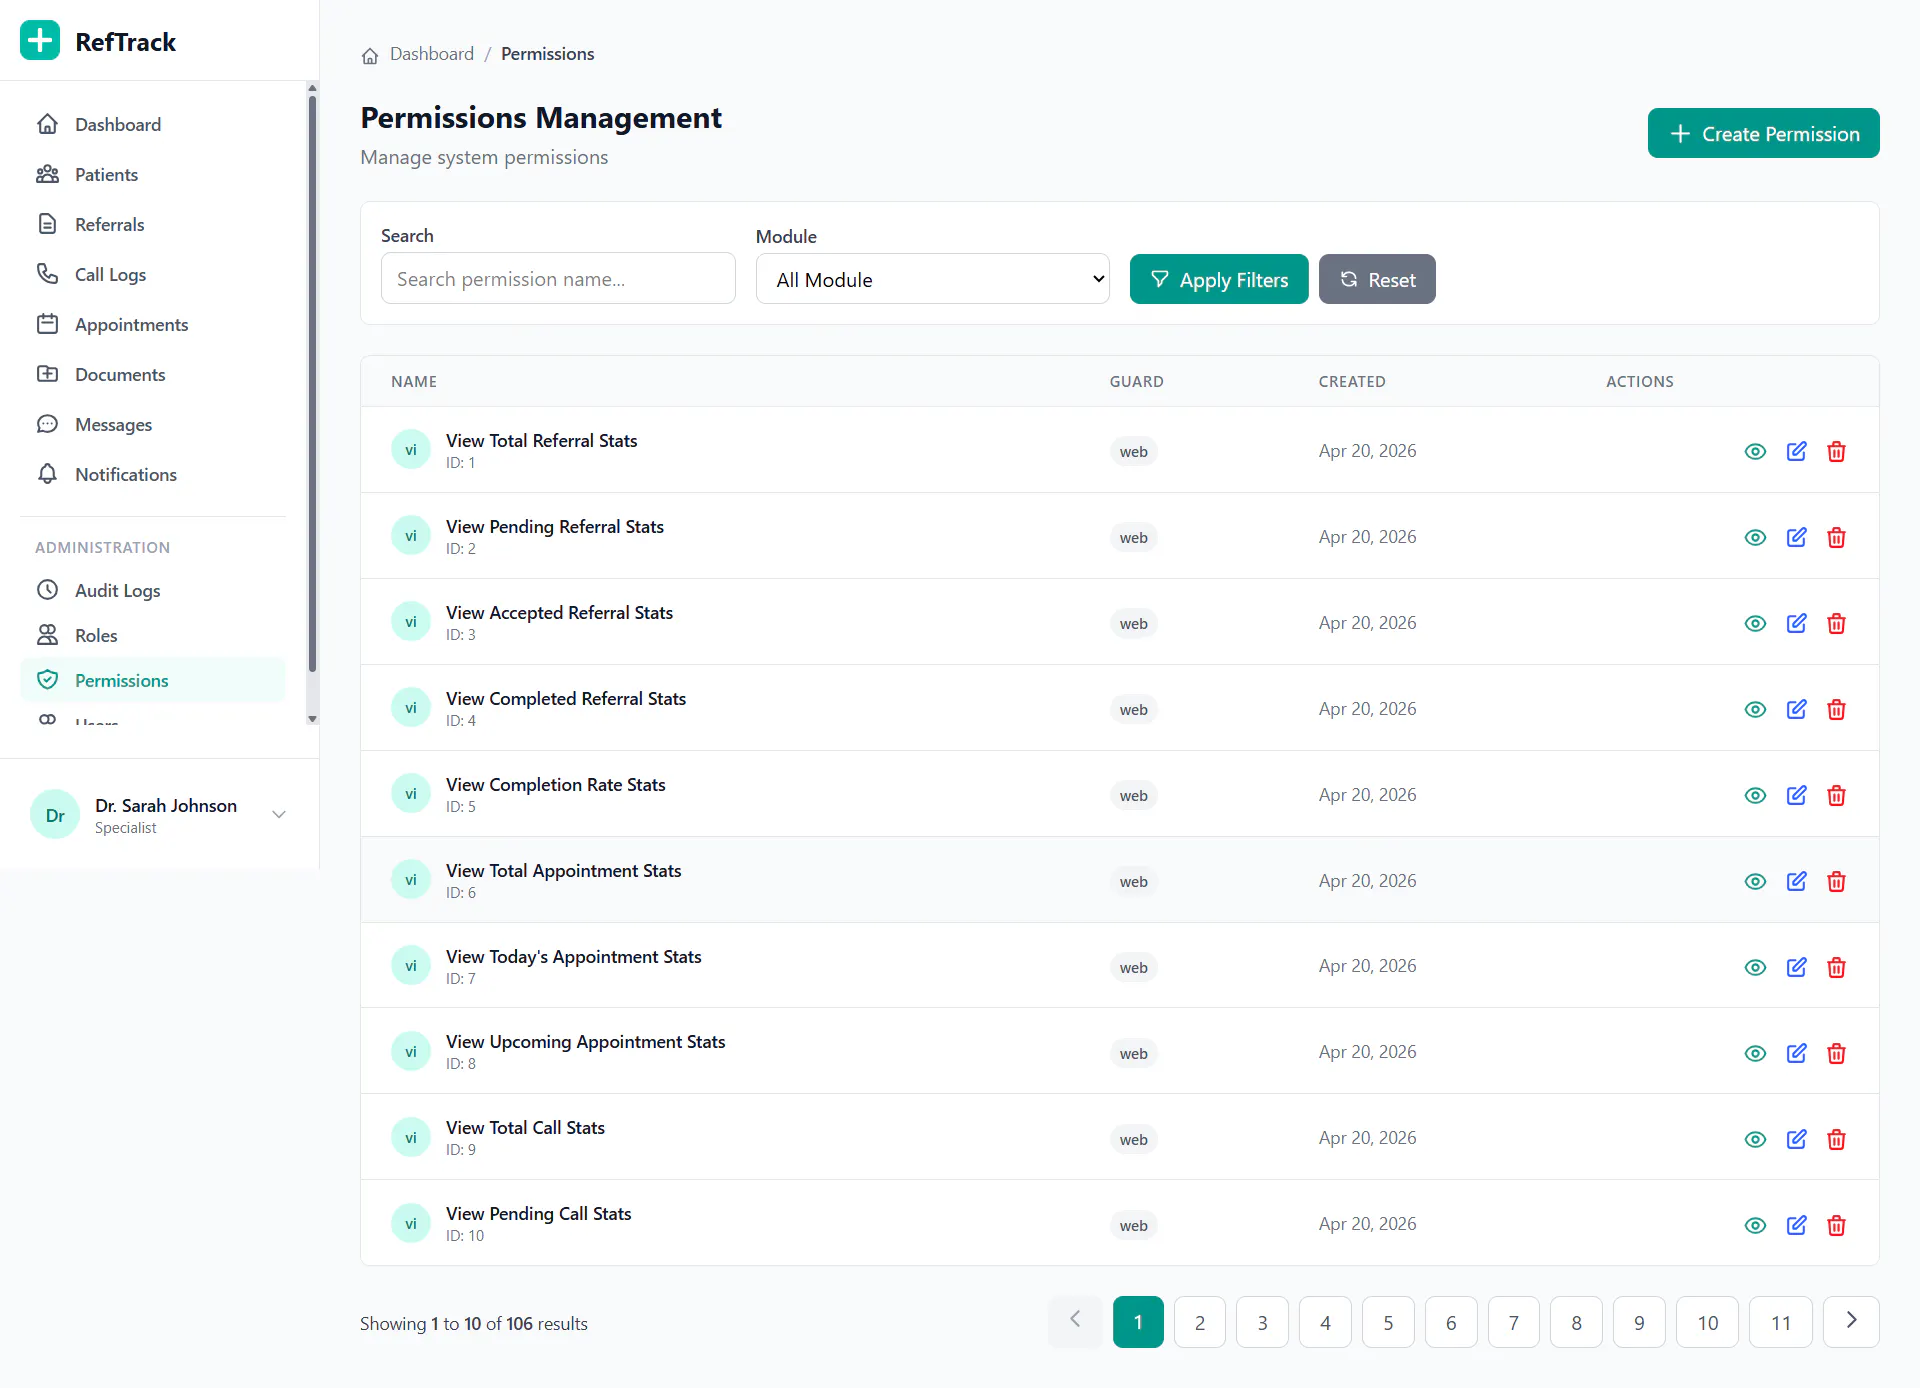Image resolution: width=1920 pixels, height=1388 pixels.
Task: Reset the permission filters
Action: 1376,279
